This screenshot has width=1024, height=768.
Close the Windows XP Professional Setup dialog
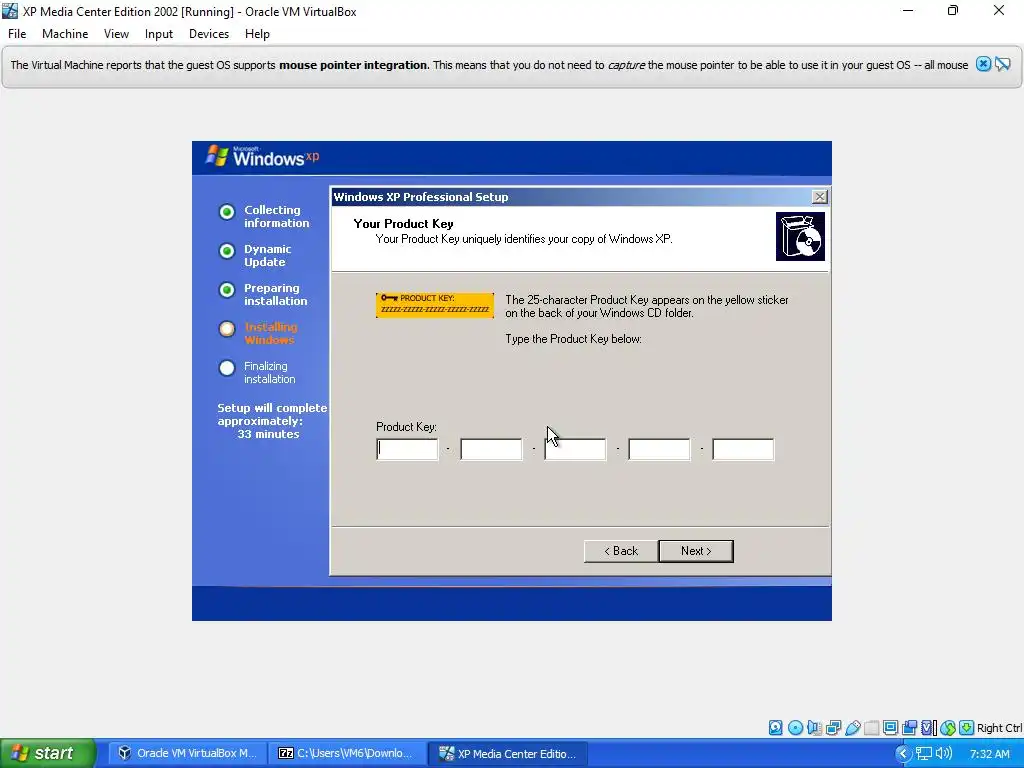click(x=820, y=197)
